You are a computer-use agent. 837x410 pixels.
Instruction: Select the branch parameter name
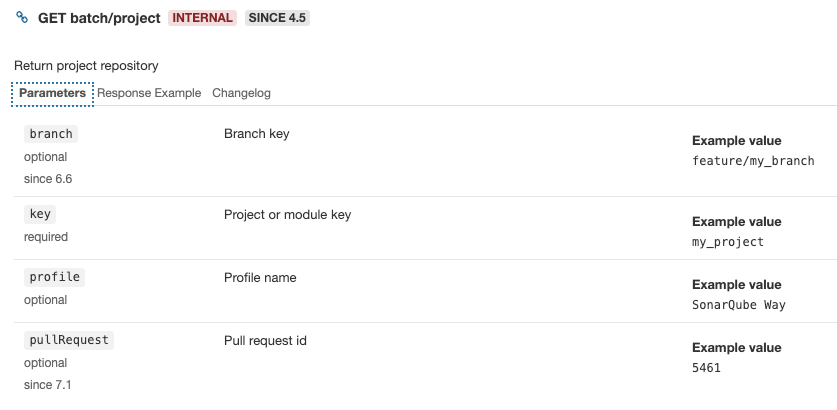(x=51, y=134)
